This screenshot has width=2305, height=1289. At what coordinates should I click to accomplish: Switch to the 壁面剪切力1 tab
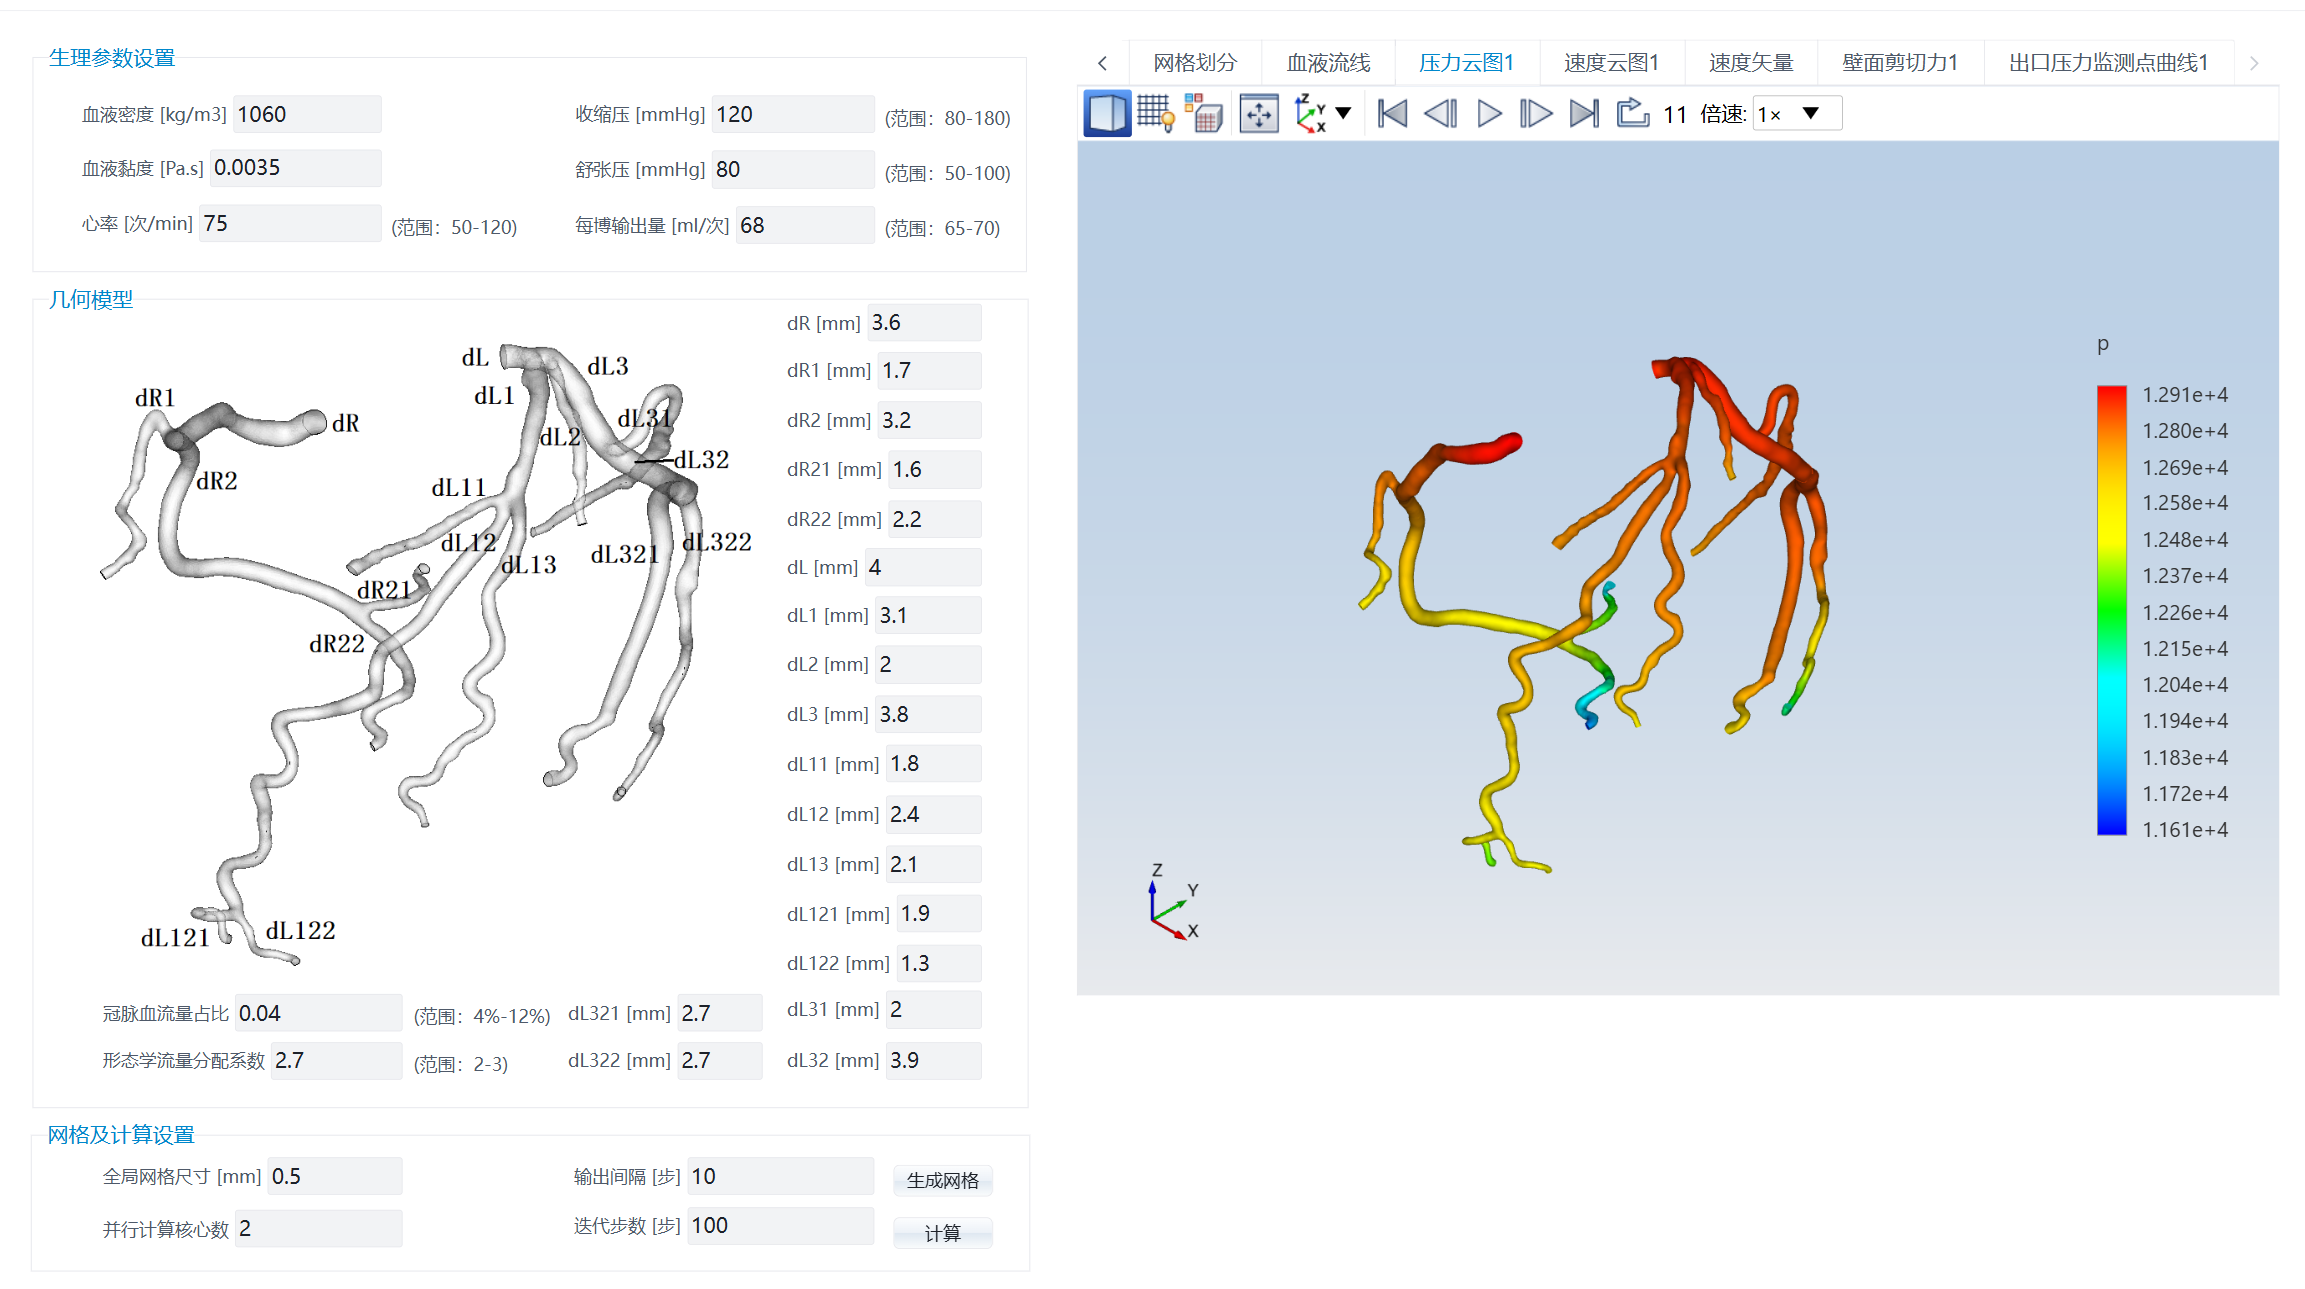click(x=1899, y=63)
